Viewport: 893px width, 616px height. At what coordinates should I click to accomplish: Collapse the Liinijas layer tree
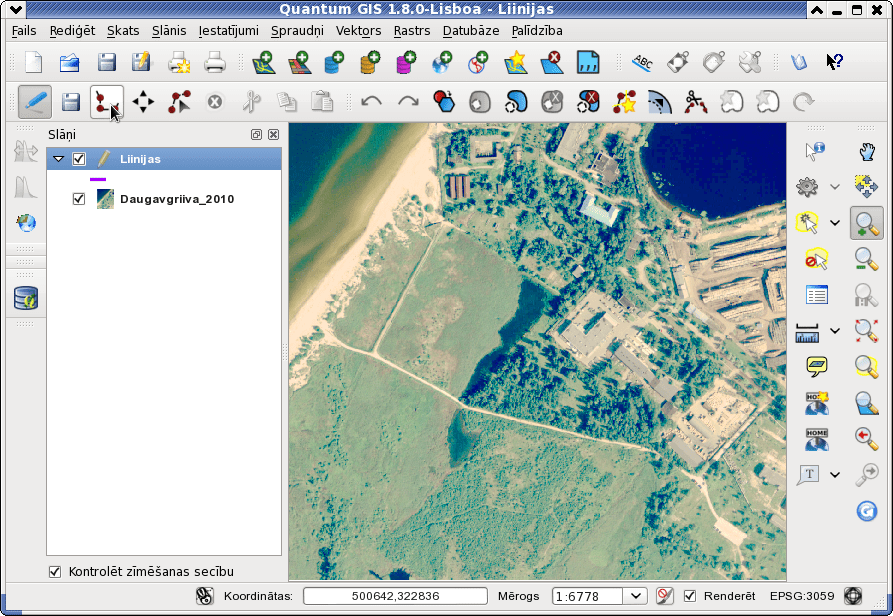pyautogui.click(x=58, y=159)
